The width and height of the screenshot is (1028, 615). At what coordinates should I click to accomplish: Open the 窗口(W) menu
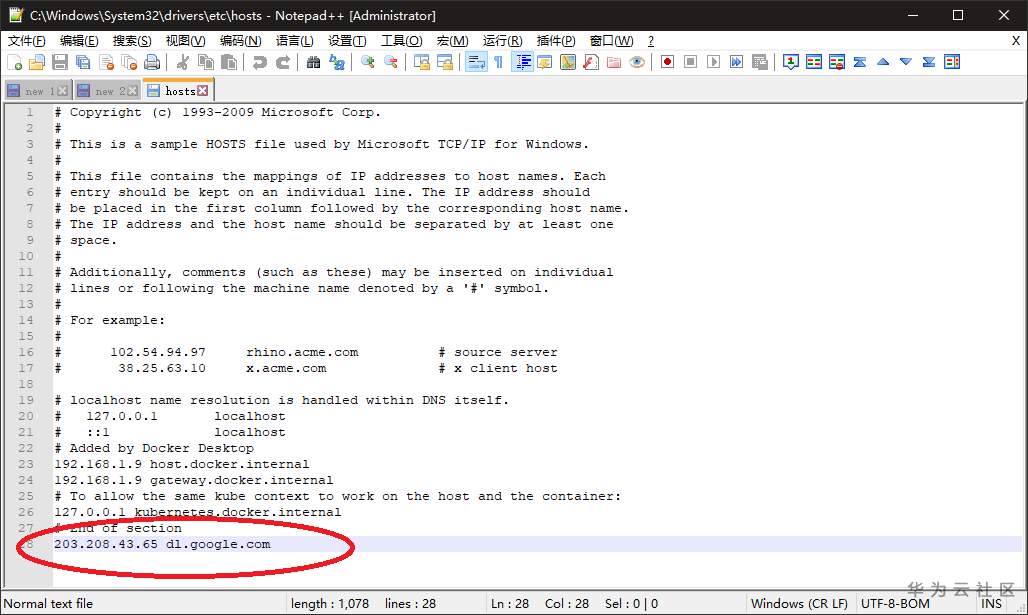coord(612,41)
